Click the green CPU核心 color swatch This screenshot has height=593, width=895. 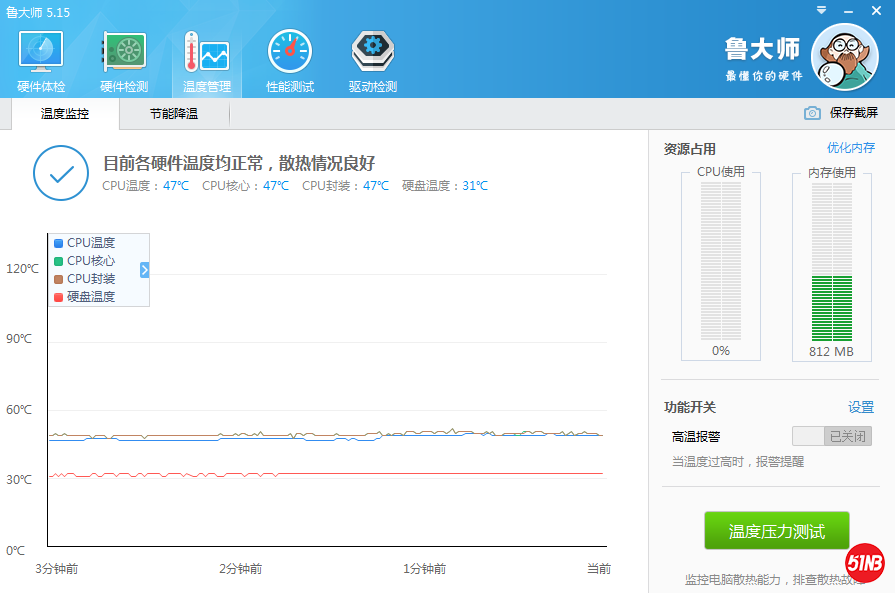(58, 261)
